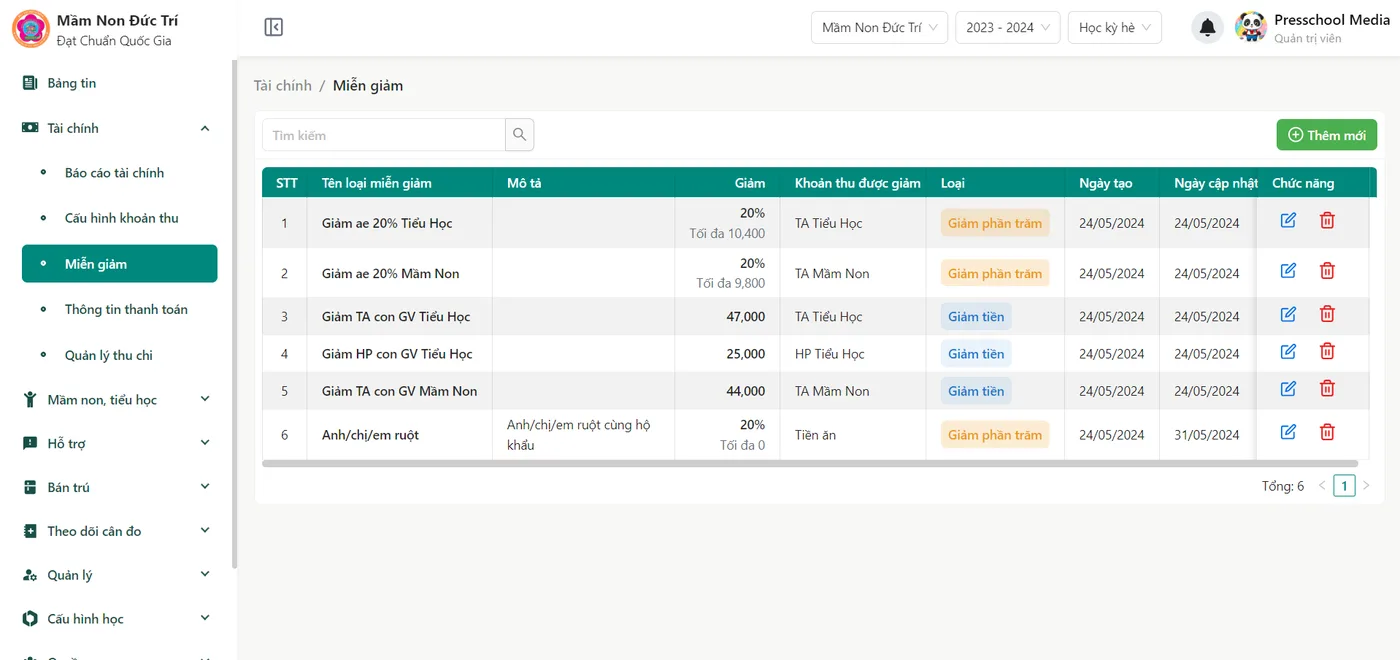Delete the "Anh/chị/em ruột" row
The height and width of the screenshot is (660, 1400).
(x=1327, y=432)
